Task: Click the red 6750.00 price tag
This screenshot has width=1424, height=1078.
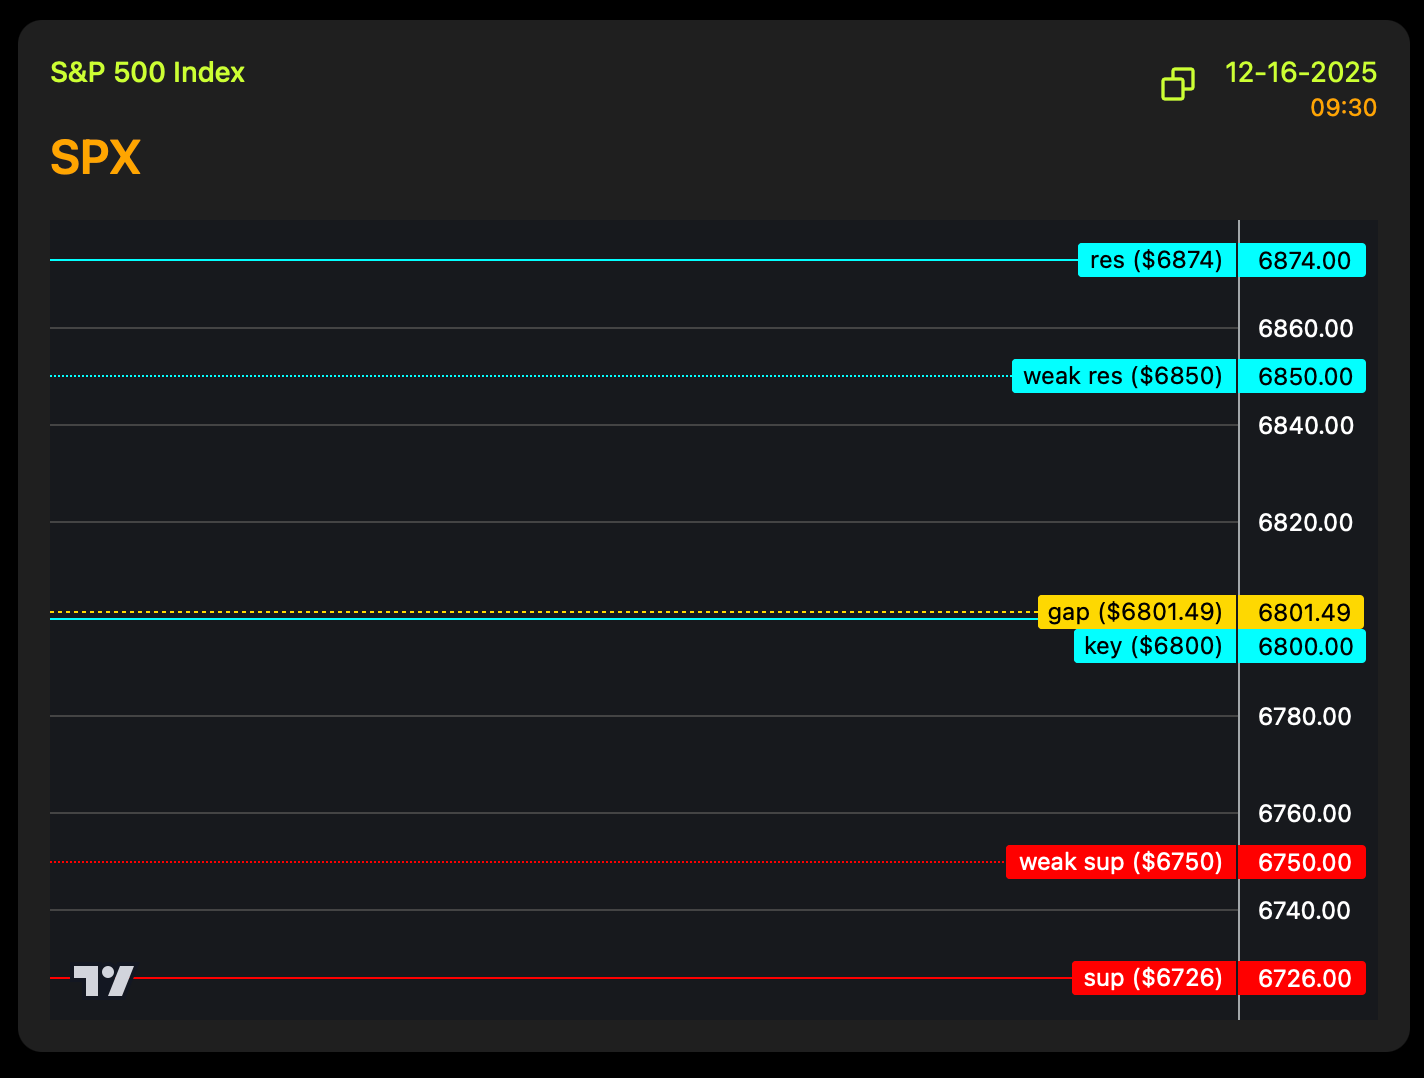Action: (x=1303, y=863)
